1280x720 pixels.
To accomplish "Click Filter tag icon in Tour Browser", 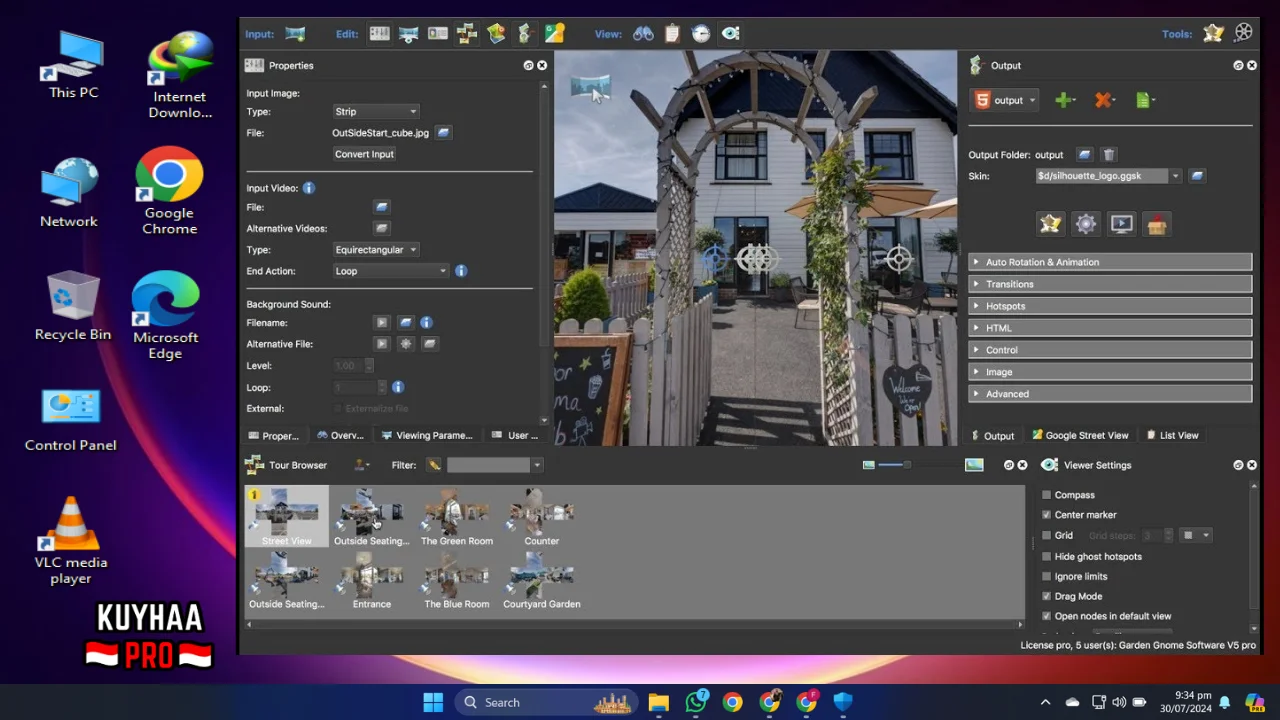I will click(433, 465).
